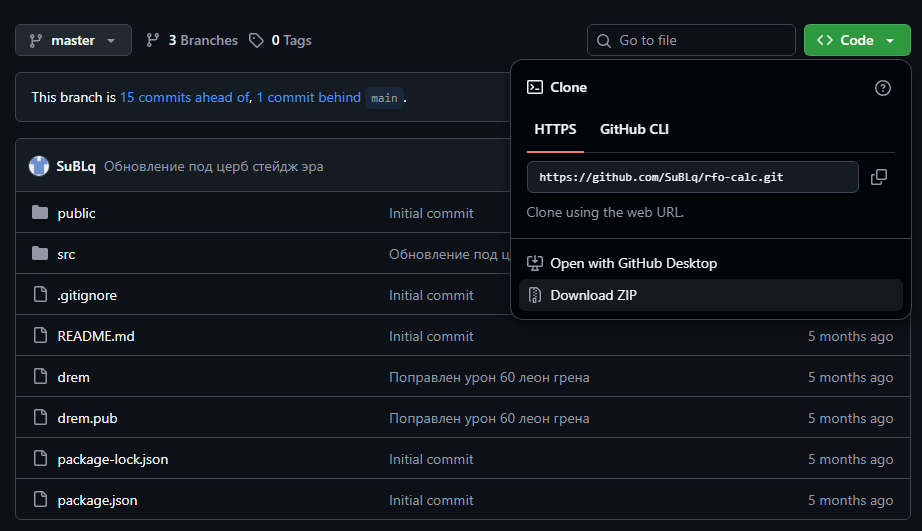The width and height of the screenshot is (922, 531).
Task: Click the branch icon beside 3 Branches
Action: pyautogui.click(x=153, y=41)
